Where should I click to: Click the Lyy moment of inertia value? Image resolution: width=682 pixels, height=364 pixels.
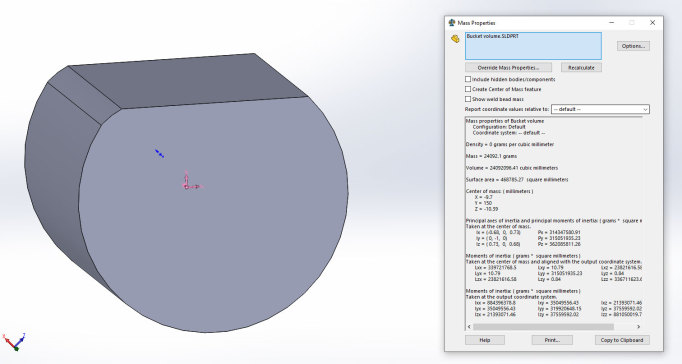pyautogui.click(x=559, y=274)
